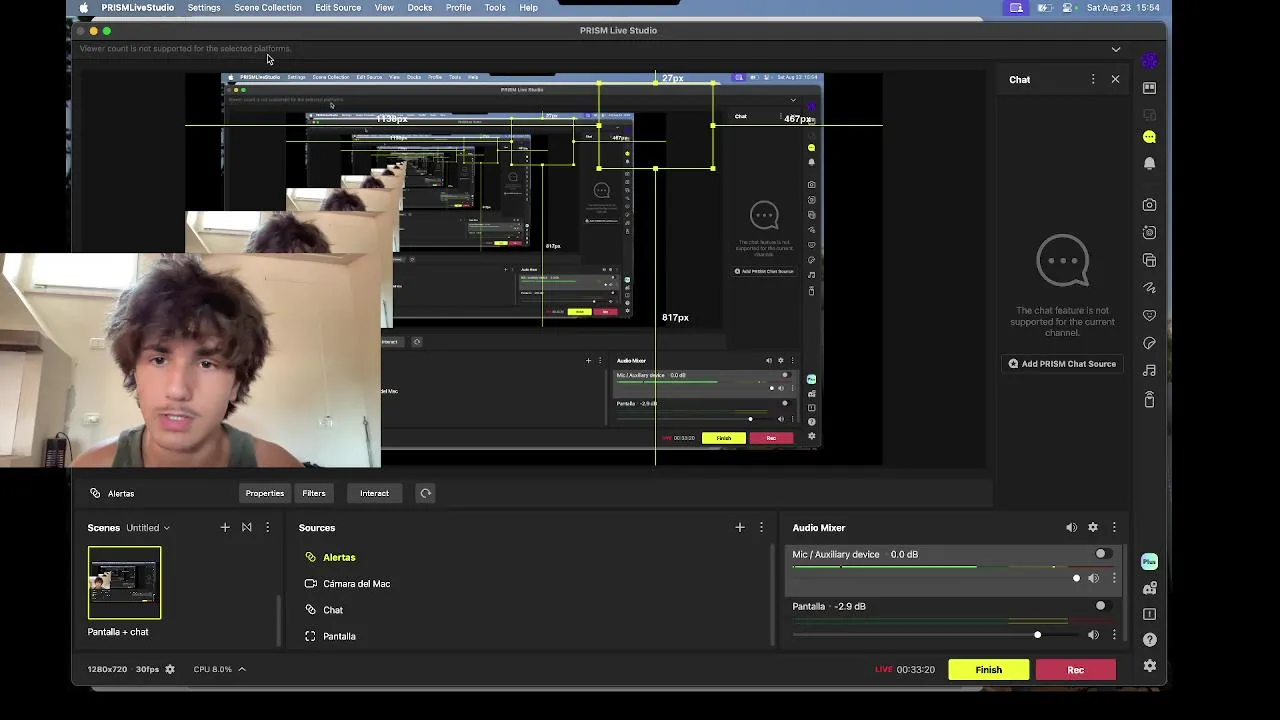Image resolution: width=1280 pixels, height=720 pixels.
Task: Open the settings gear at sidebar bottom
Action: pyautogui.click(x=1149, y=666)
